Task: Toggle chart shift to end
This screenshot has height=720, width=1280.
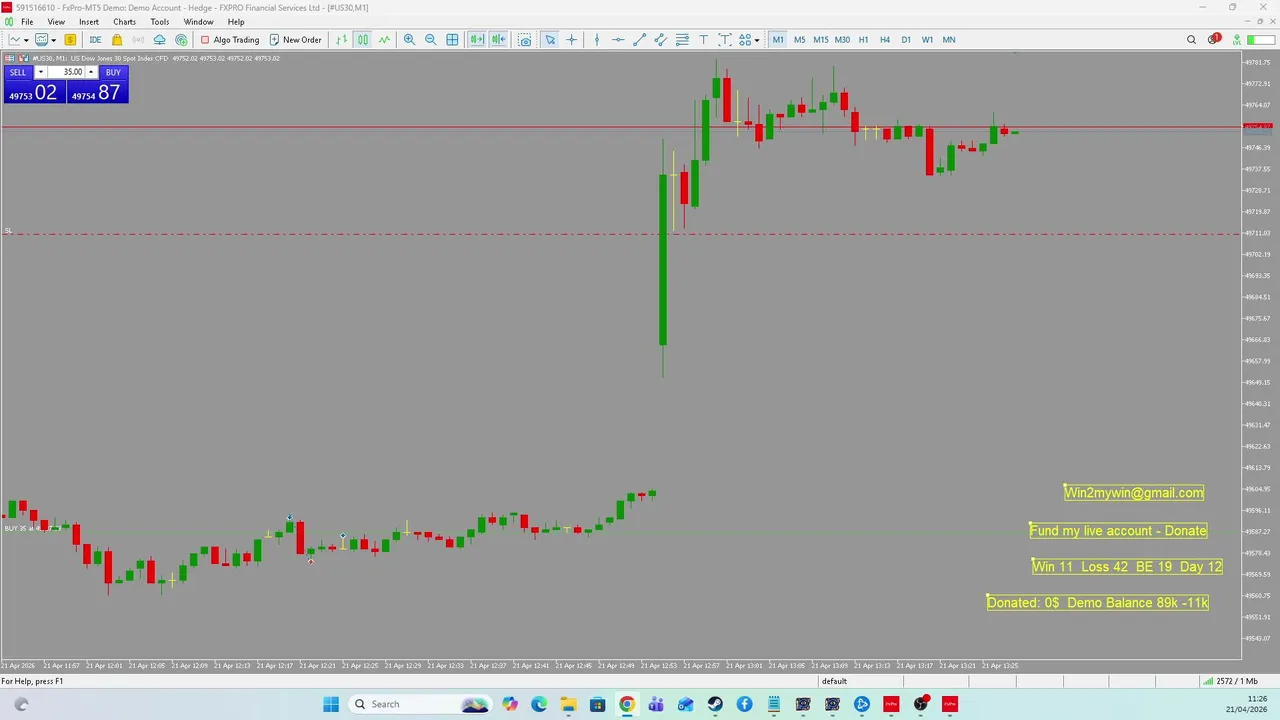Action: click(498, 40)
